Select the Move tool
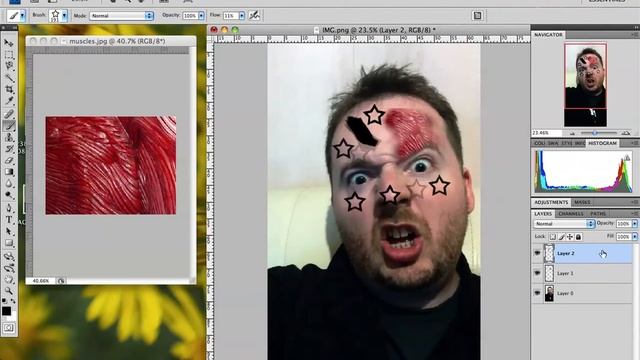 point(9,43)
